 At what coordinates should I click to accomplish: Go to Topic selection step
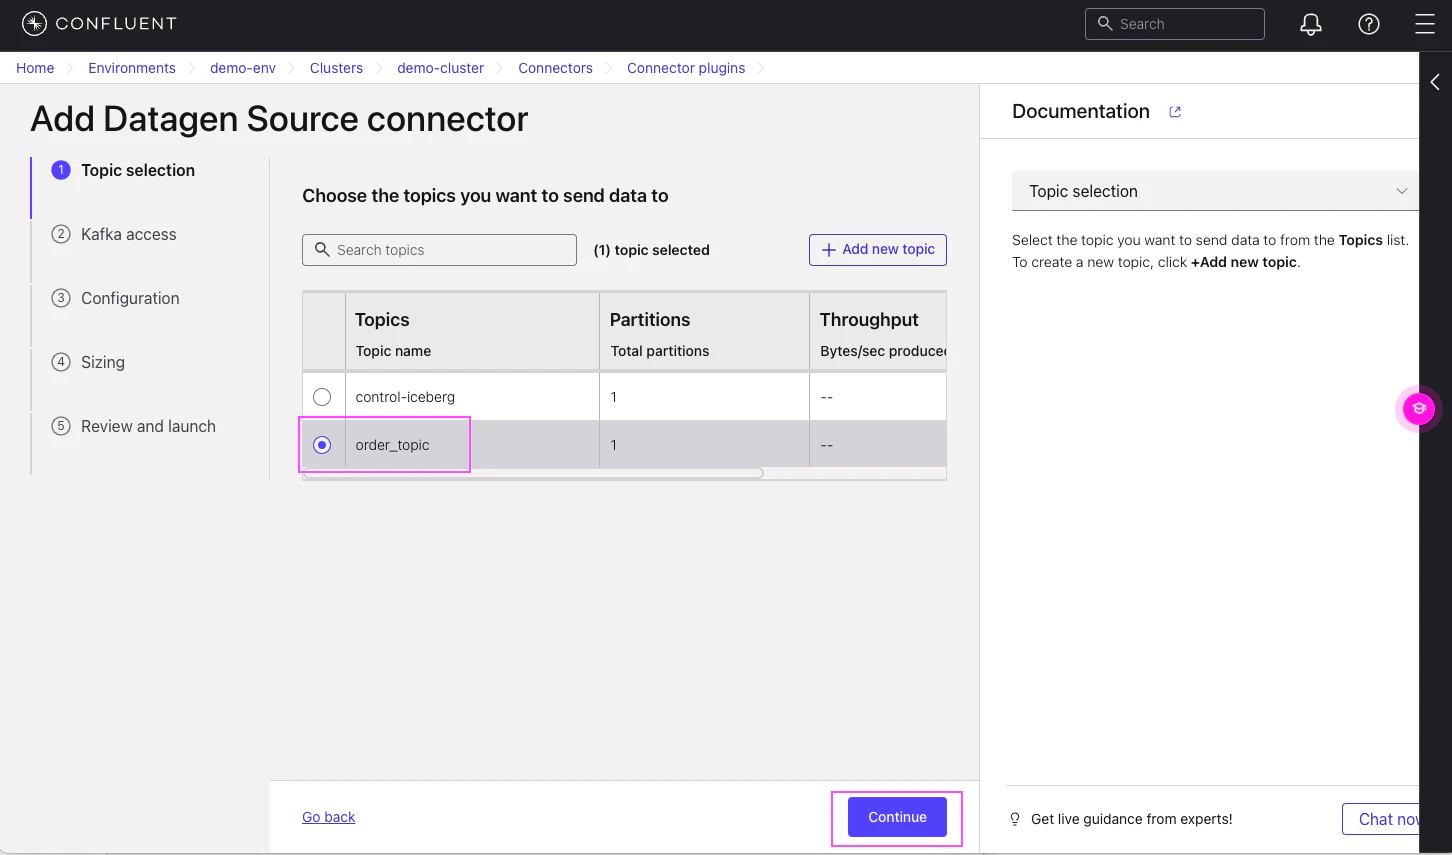(138, 170)
